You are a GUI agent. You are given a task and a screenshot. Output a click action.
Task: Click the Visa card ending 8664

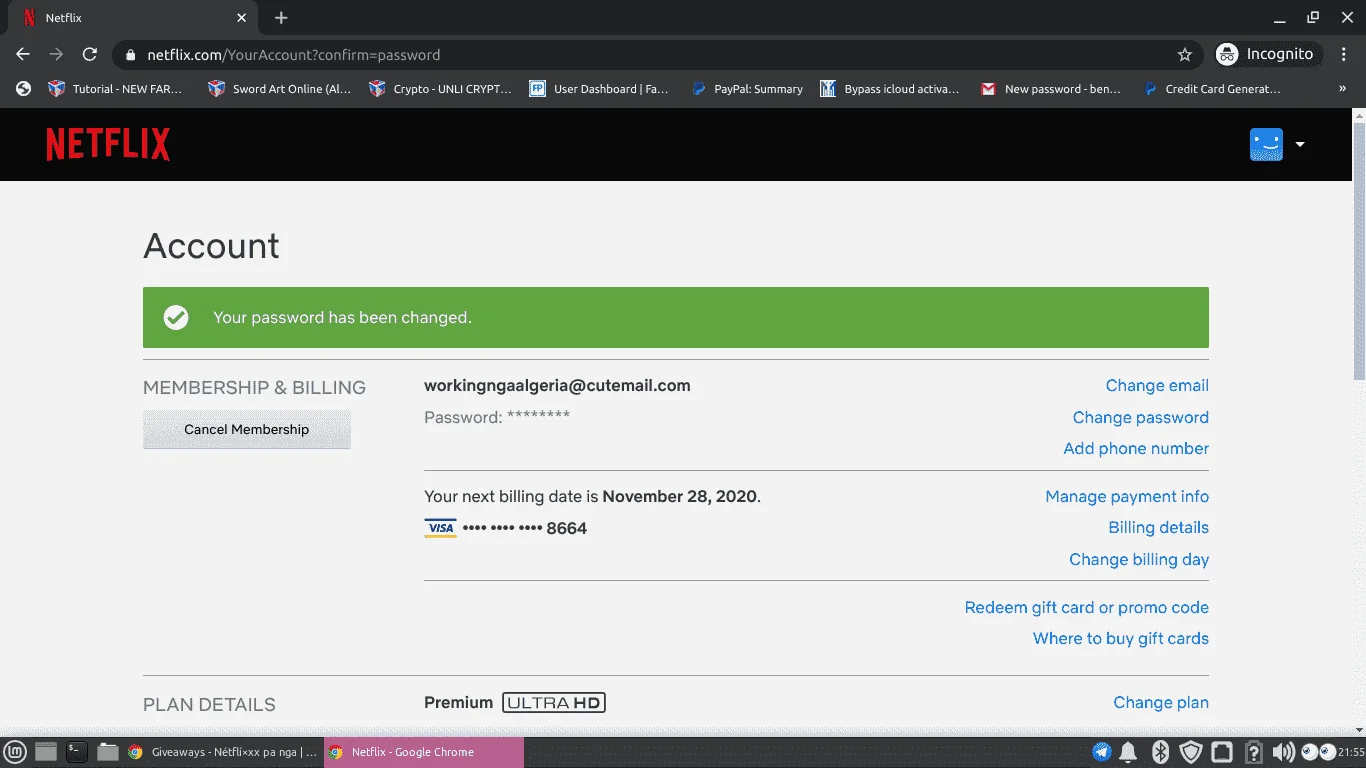coord(505,528)
